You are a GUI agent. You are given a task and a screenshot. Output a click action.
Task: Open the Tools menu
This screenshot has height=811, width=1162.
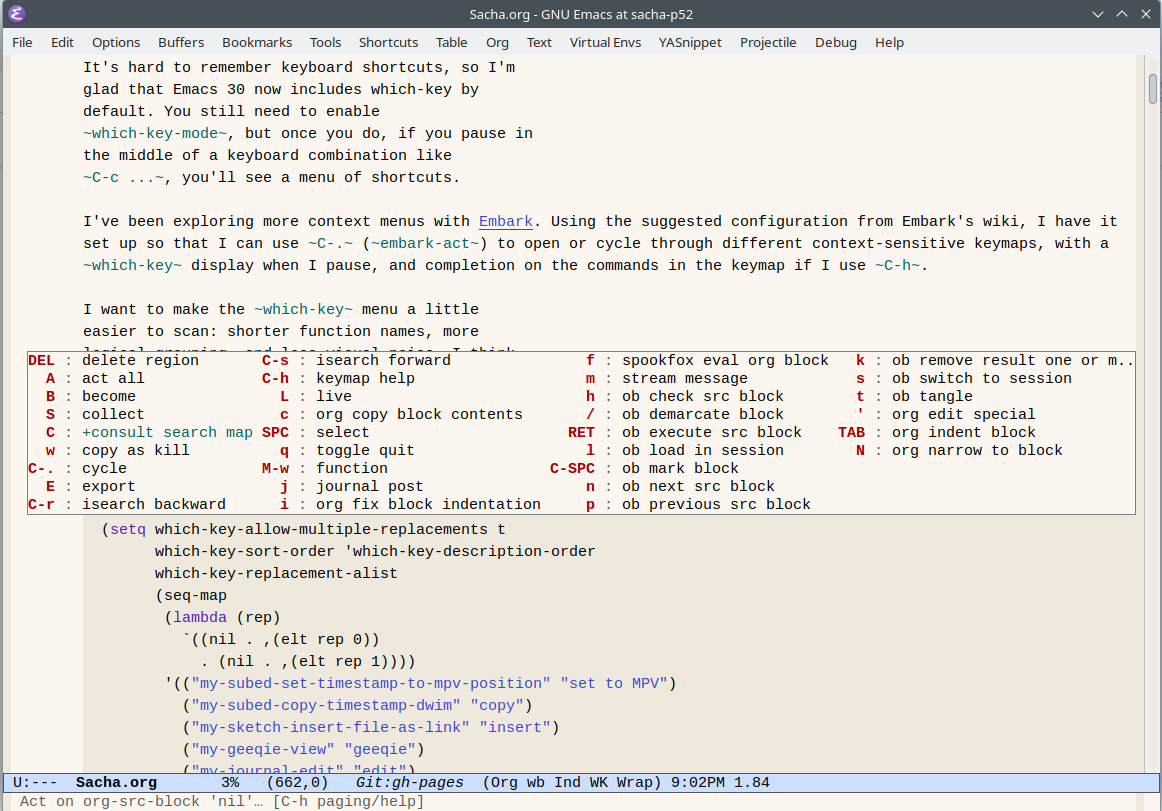click(325, 42)
